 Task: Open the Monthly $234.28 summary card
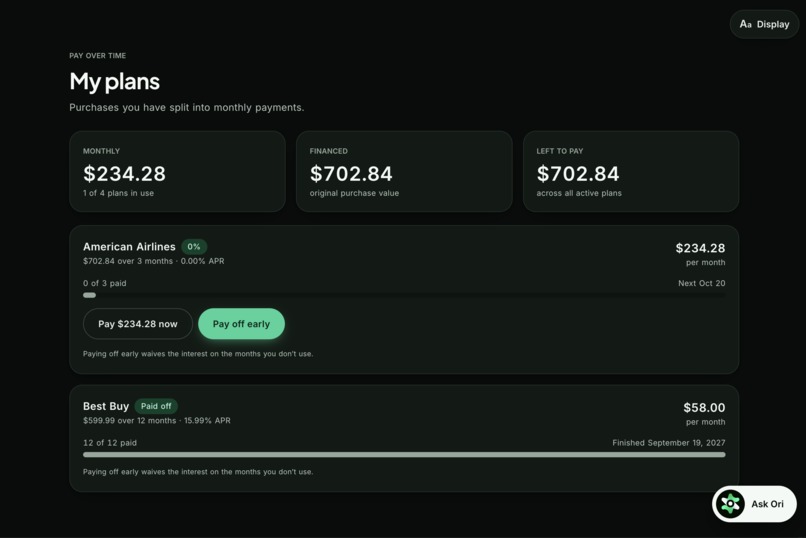[x=177, y=171]
